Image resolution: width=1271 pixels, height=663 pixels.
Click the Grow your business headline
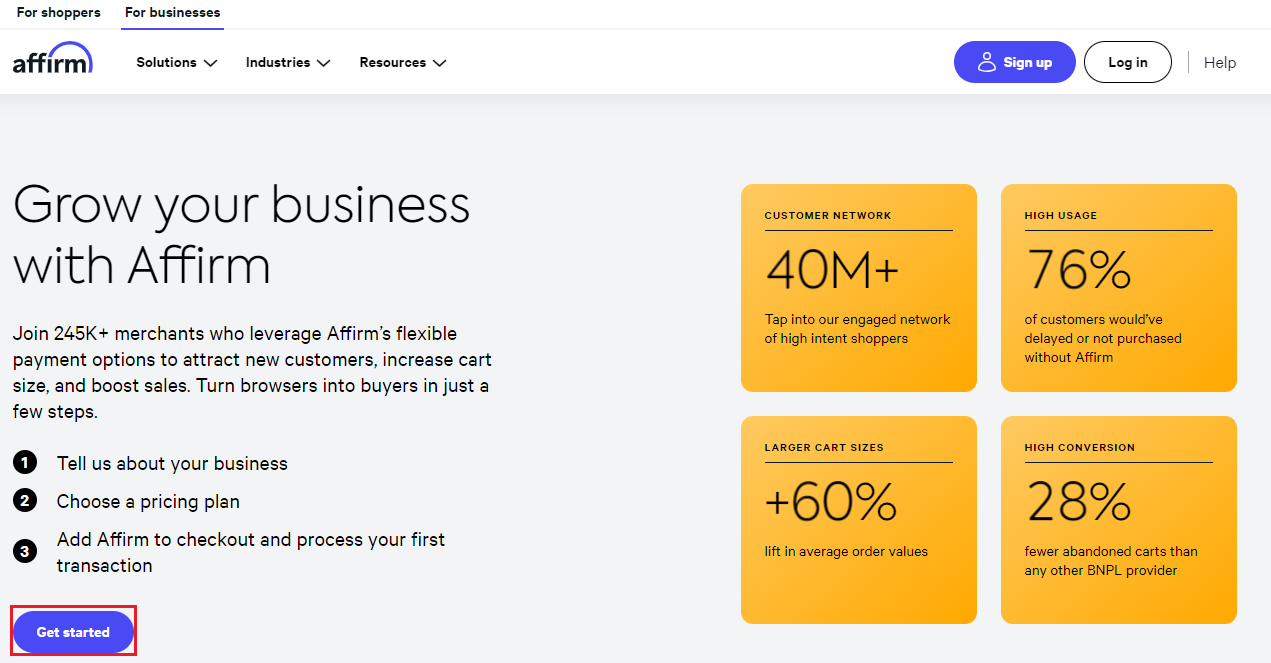(x=241, y=235)
